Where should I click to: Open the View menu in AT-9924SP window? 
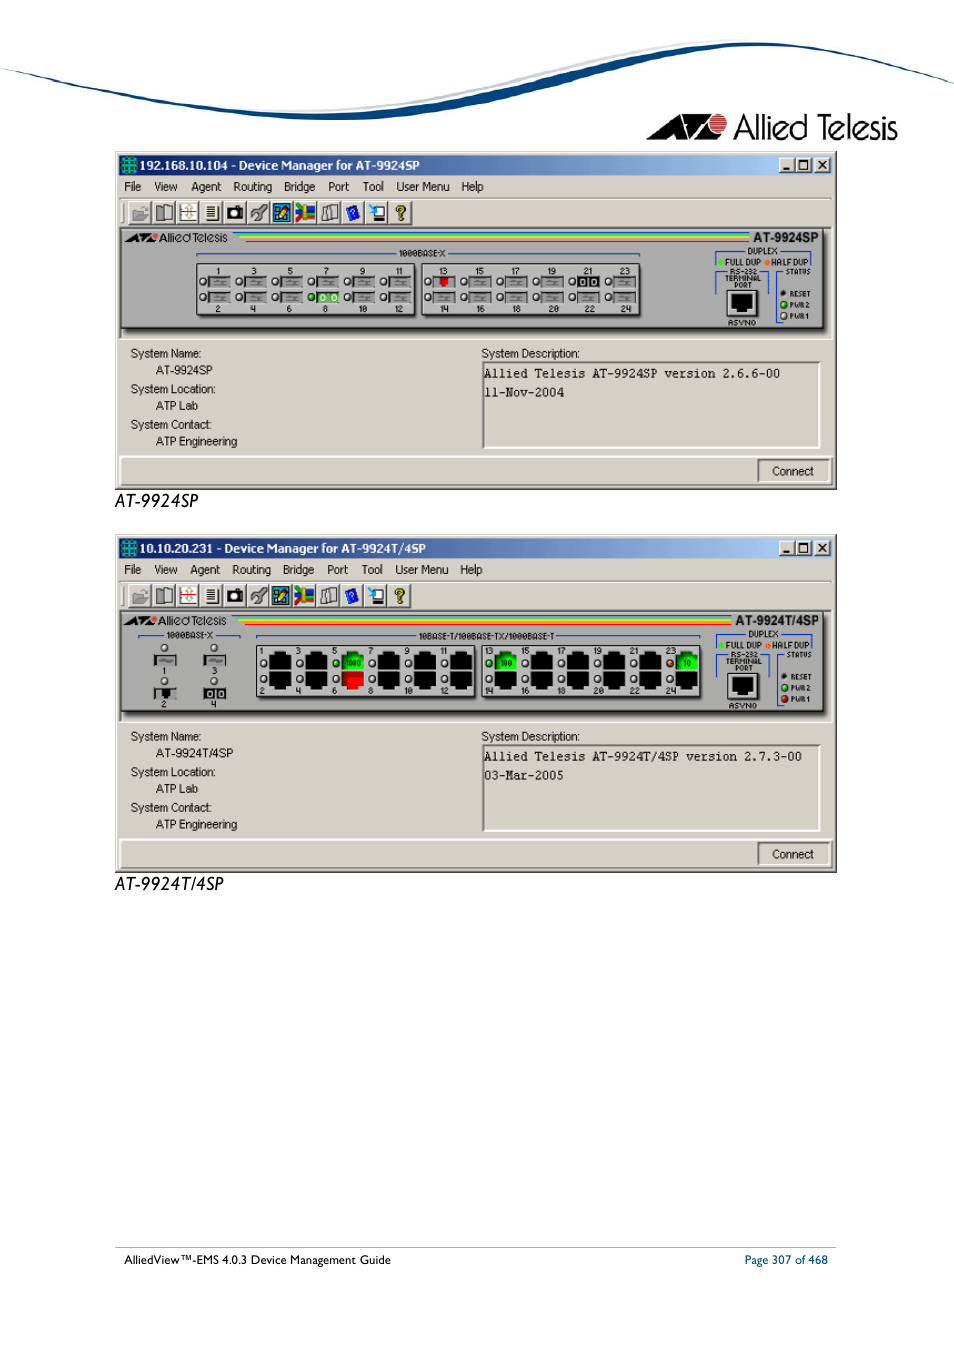click(x=166, y=187)
